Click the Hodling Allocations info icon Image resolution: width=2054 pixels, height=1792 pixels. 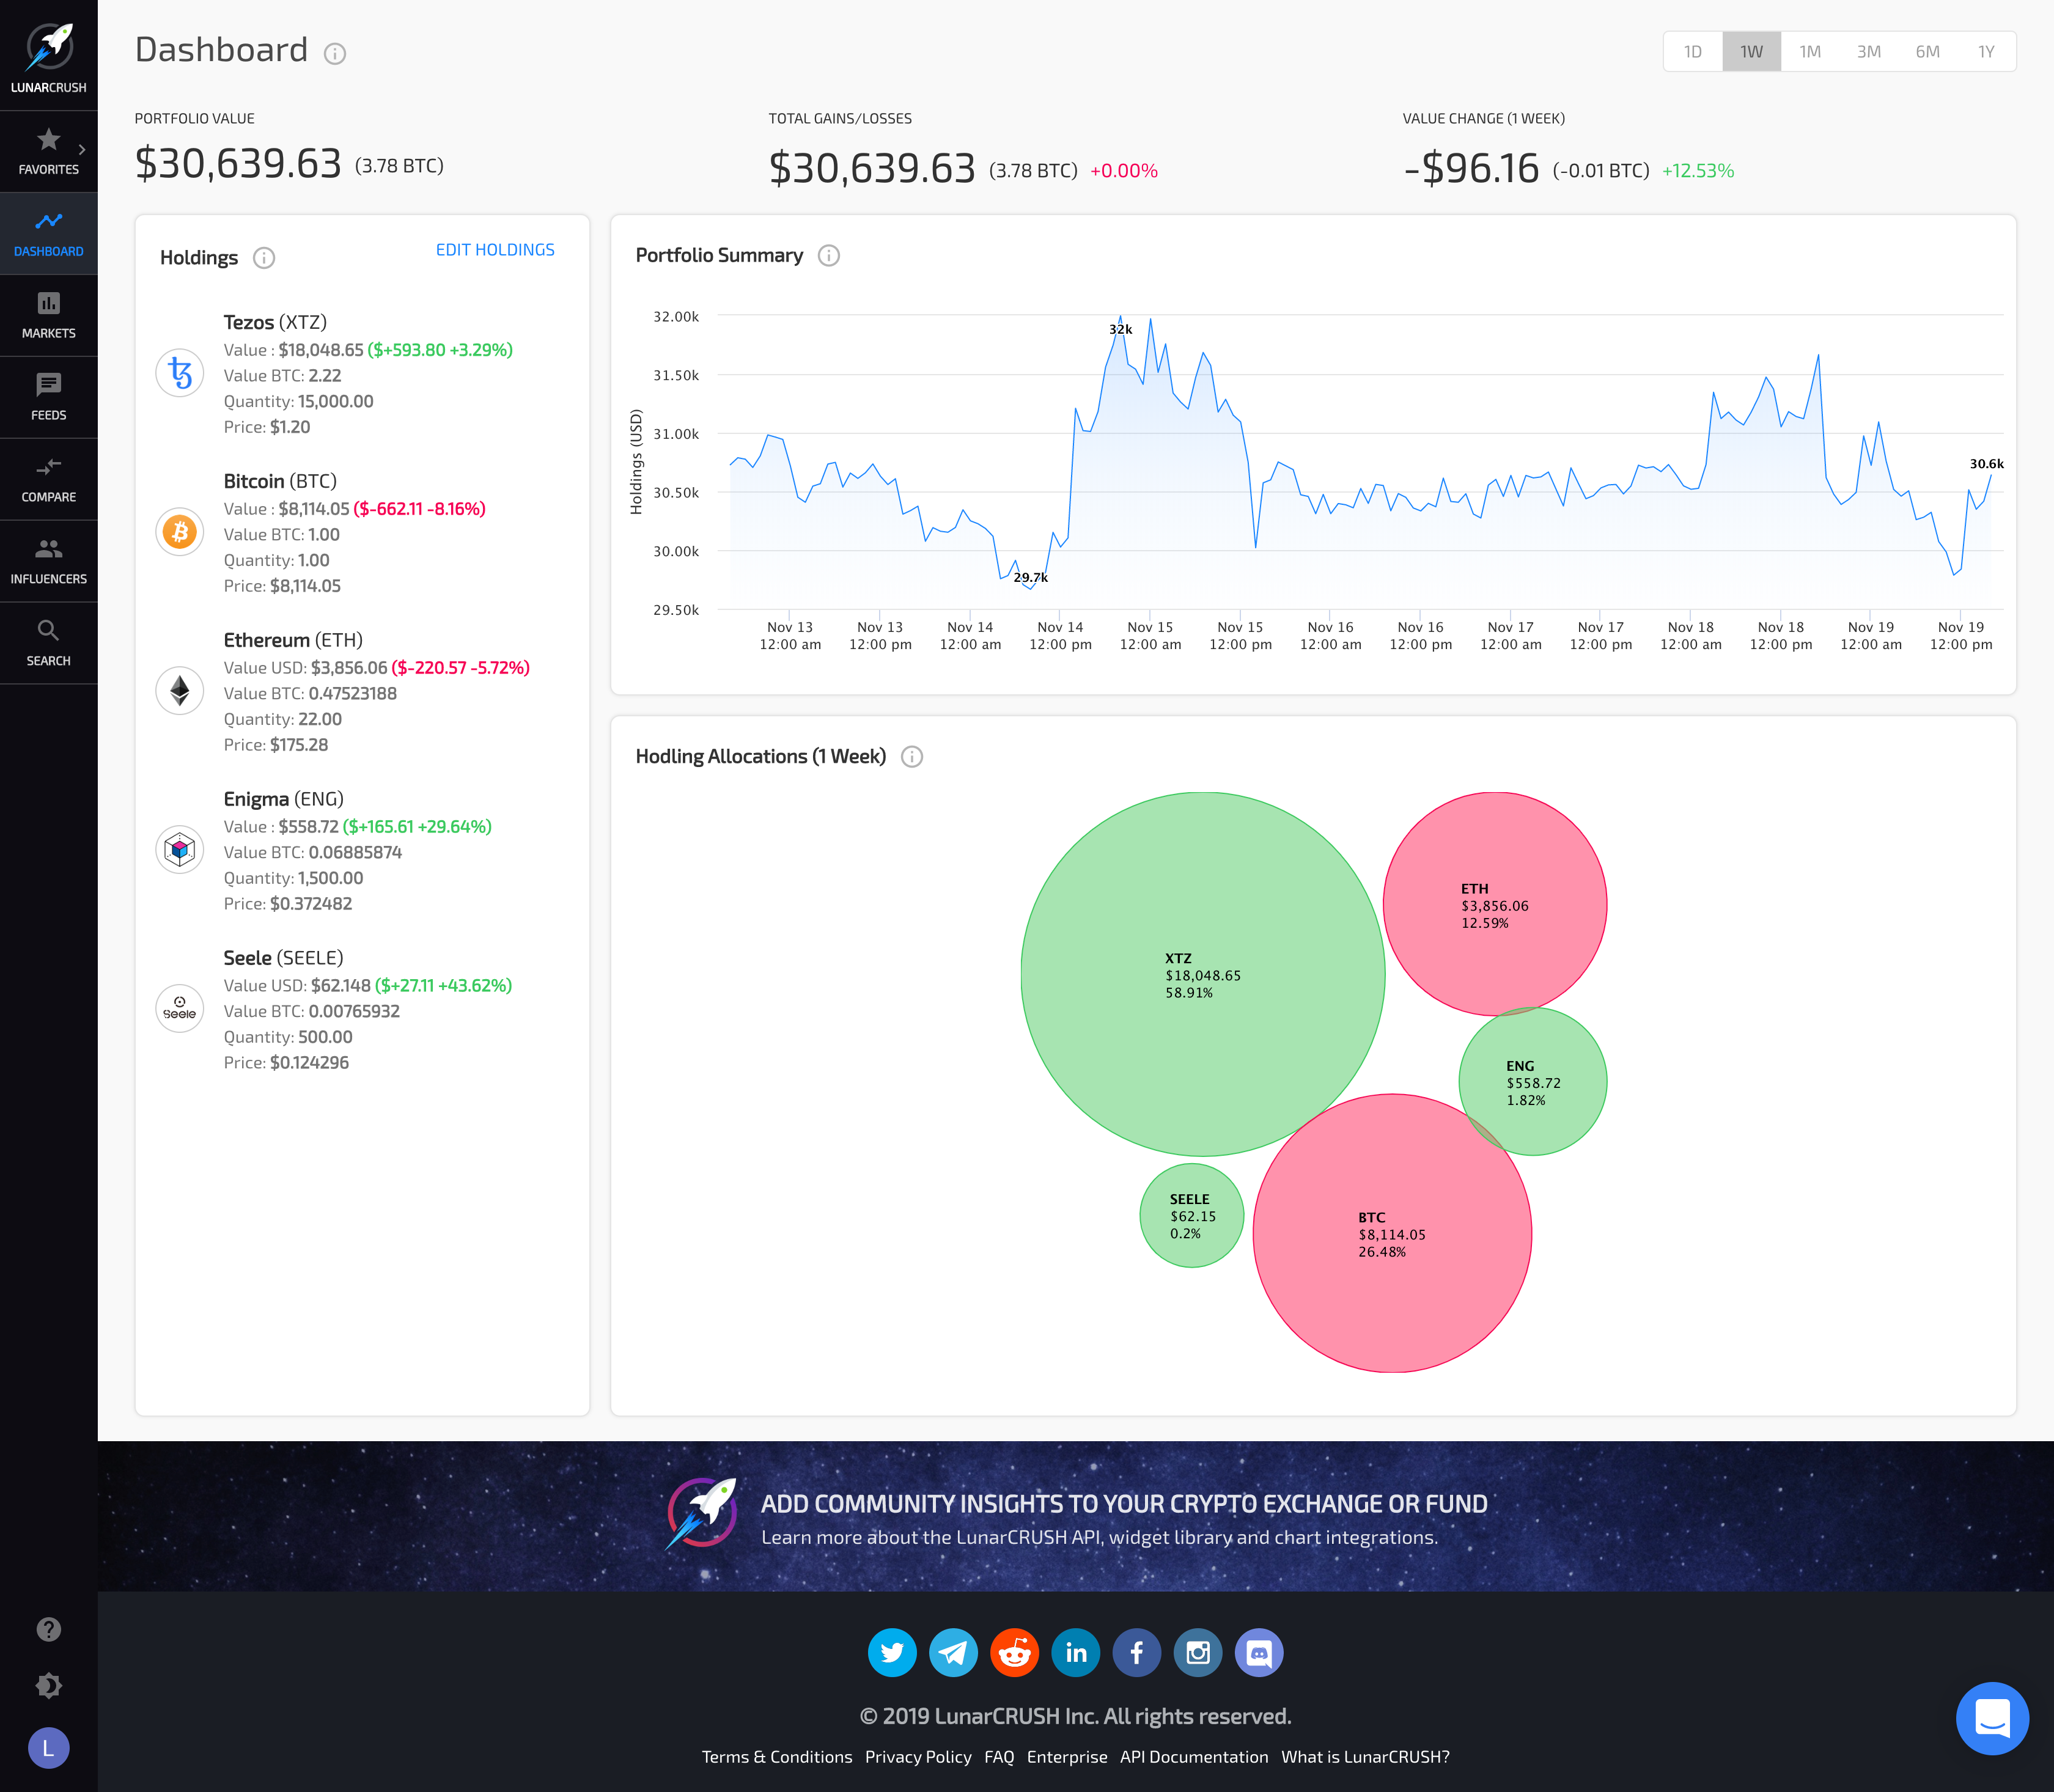pos(912,756)
